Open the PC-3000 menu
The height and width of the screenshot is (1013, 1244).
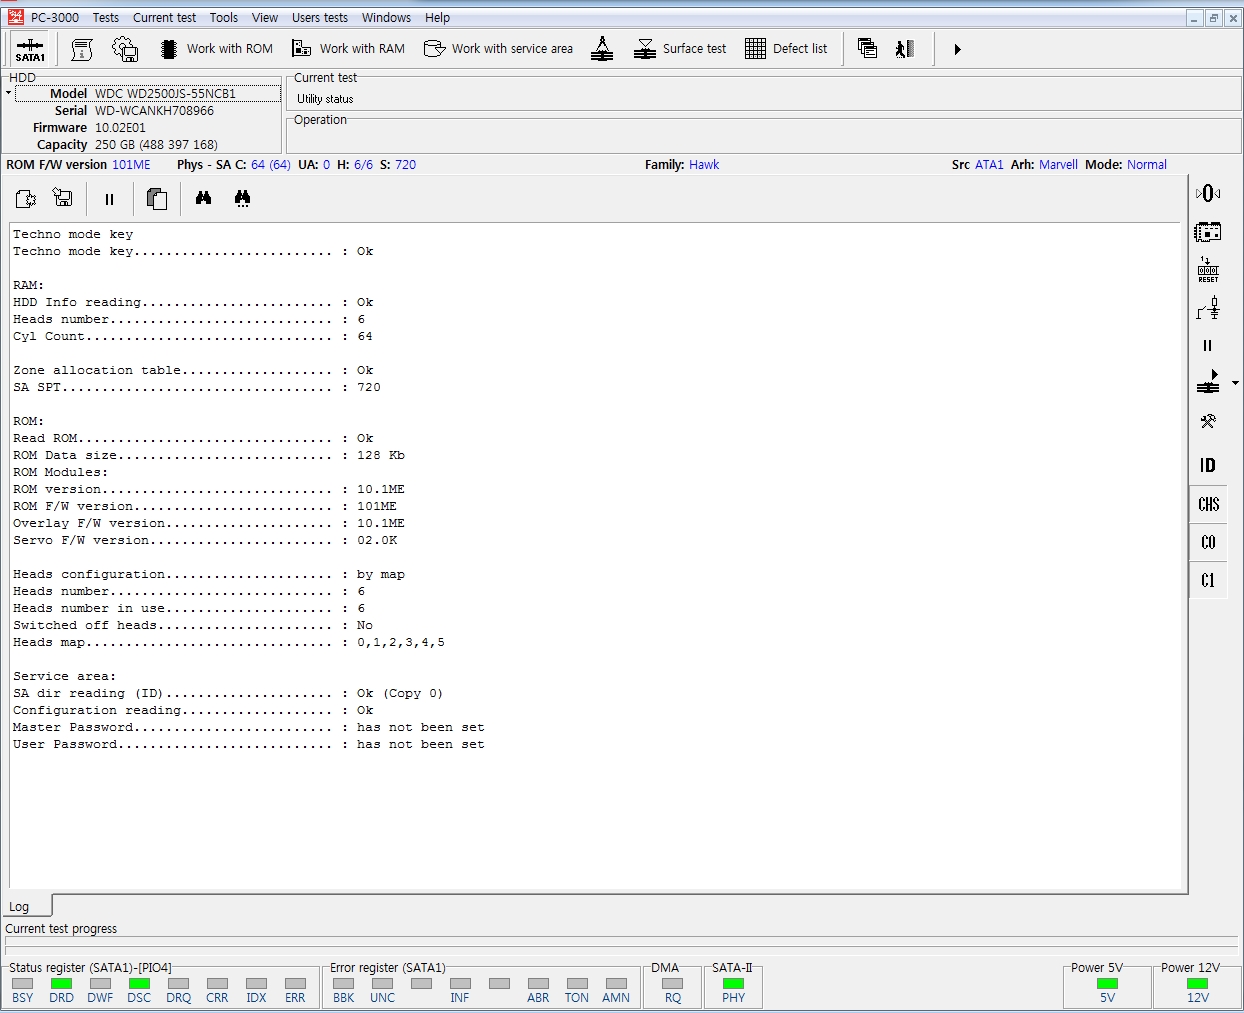55,17
